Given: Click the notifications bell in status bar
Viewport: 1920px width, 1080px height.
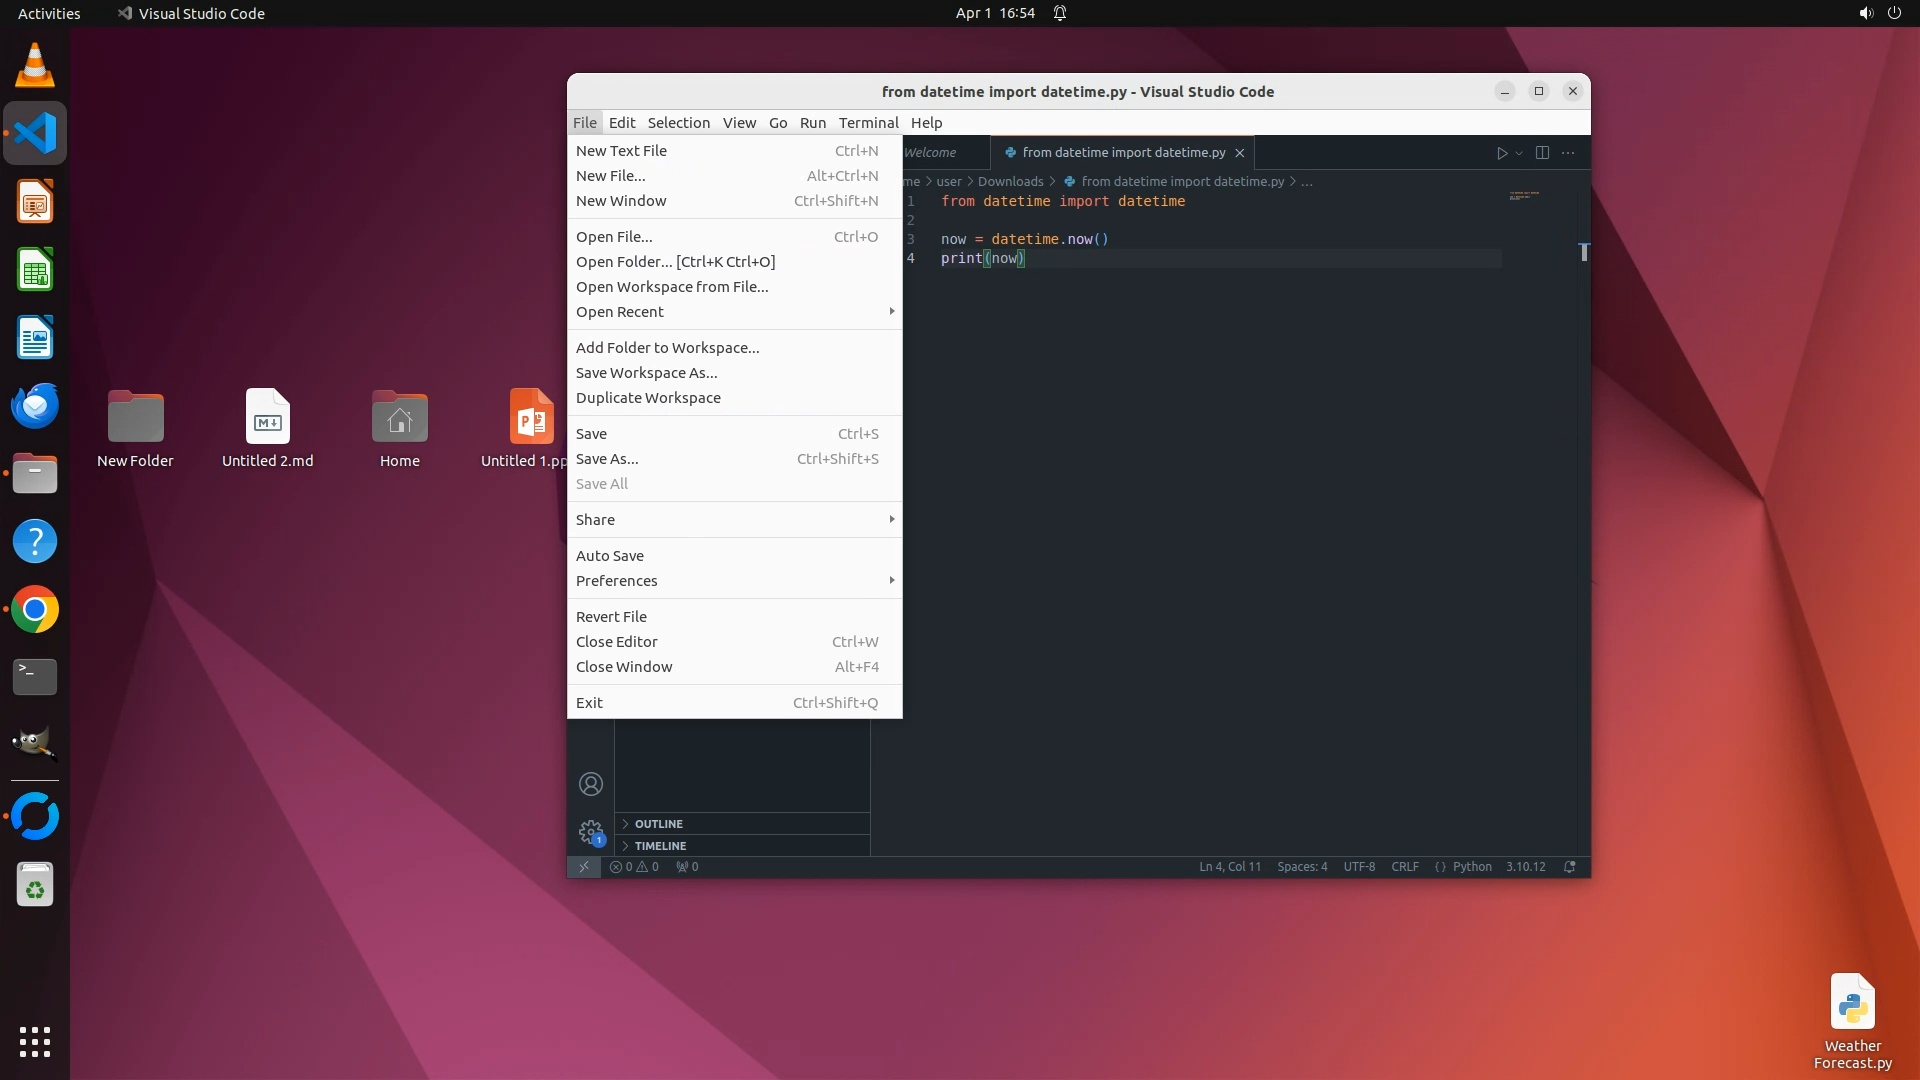Looking at the screenshot, I should pyautogui.click(x=1570, y=867).
